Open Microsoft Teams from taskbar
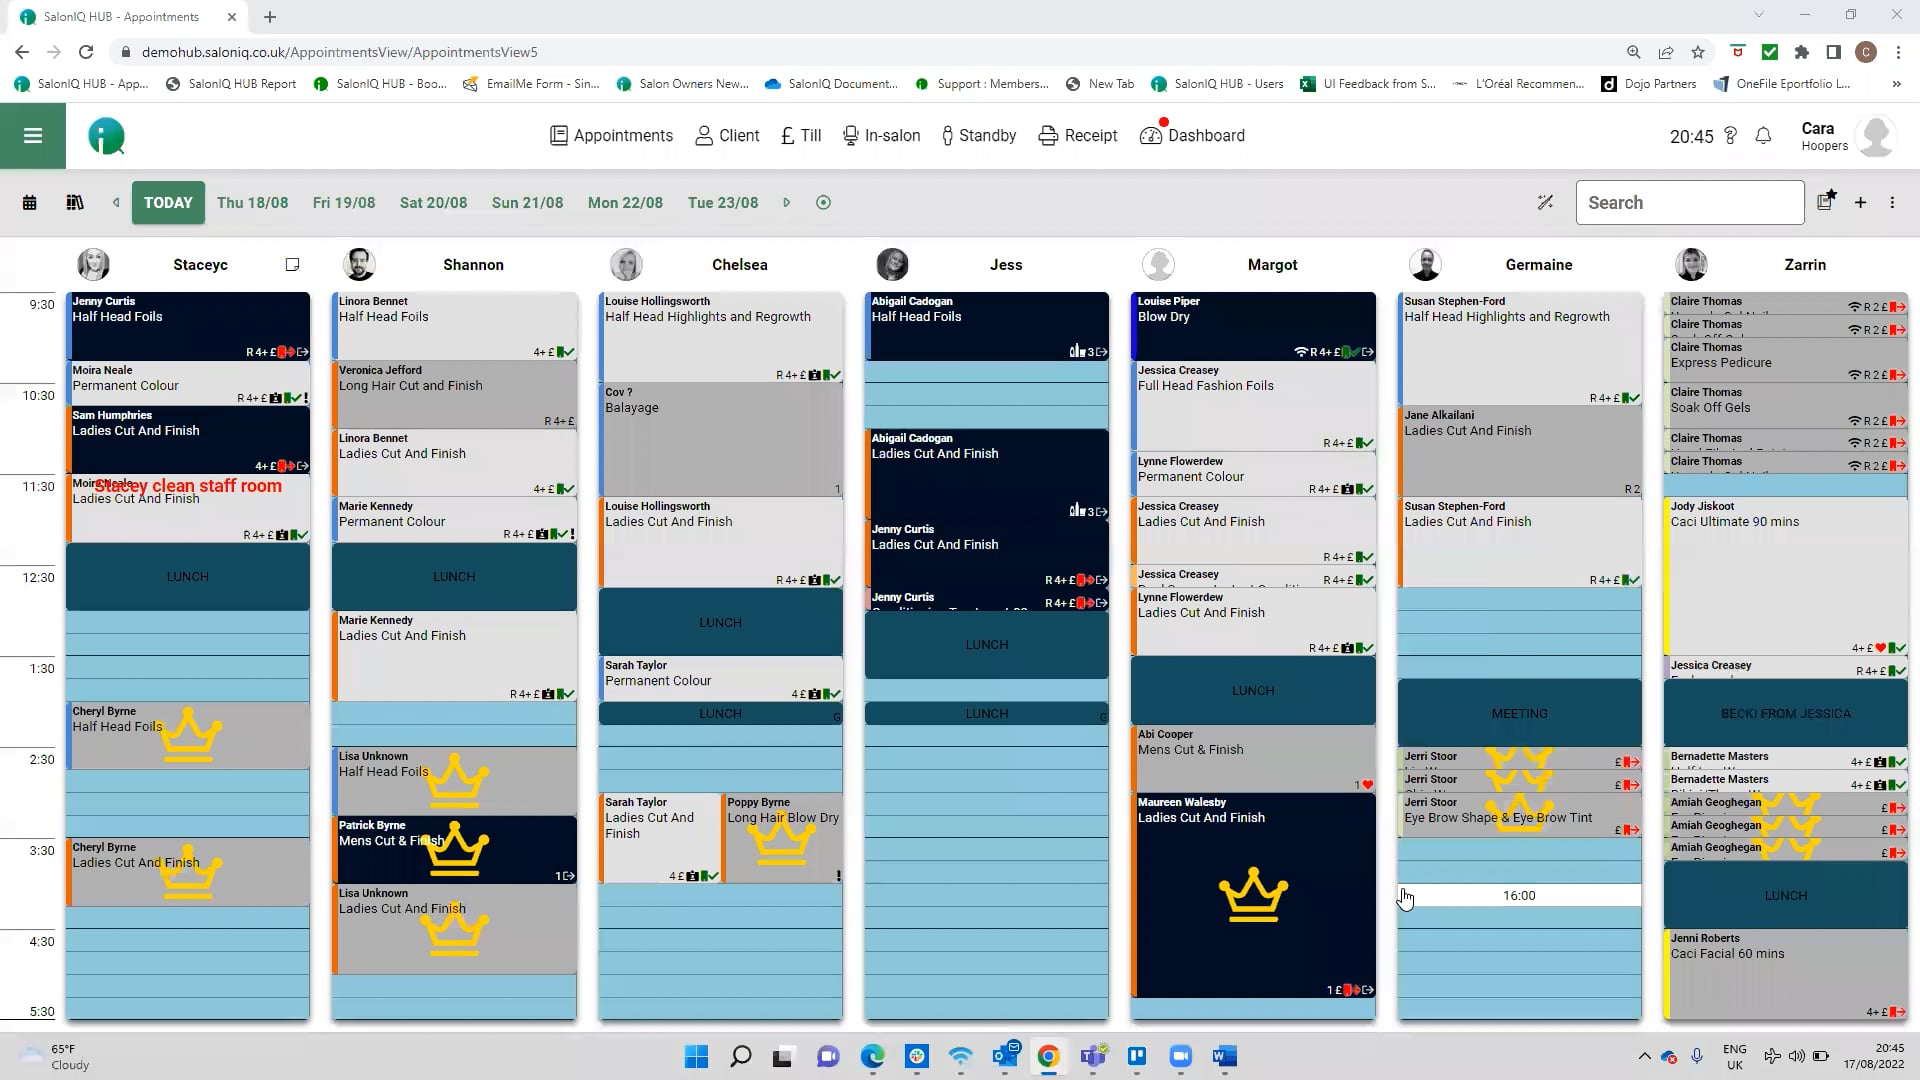Viewport: 1920px width, 1080px height. 1092,1056
